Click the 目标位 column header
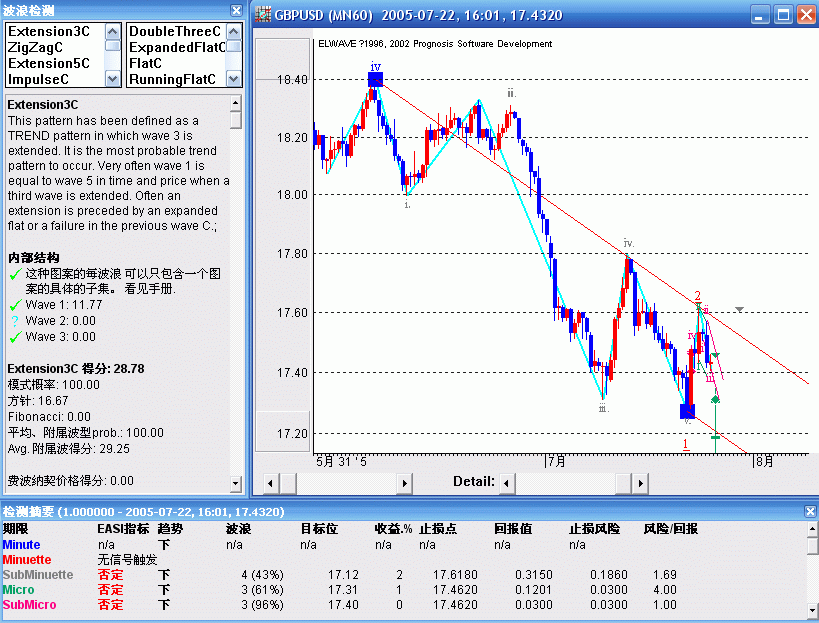Image resolution: width=819 pixels, height=623 pixels. [x=319, y=529]
